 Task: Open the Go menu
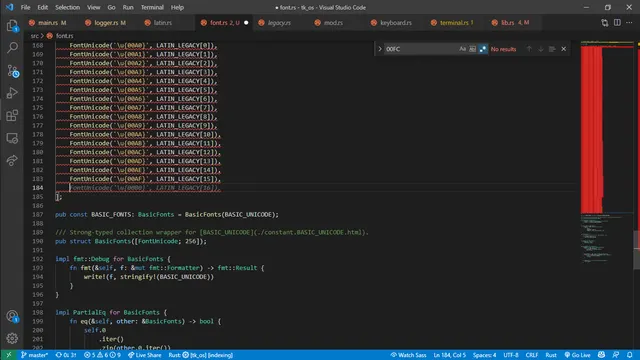tap(111, 7)
